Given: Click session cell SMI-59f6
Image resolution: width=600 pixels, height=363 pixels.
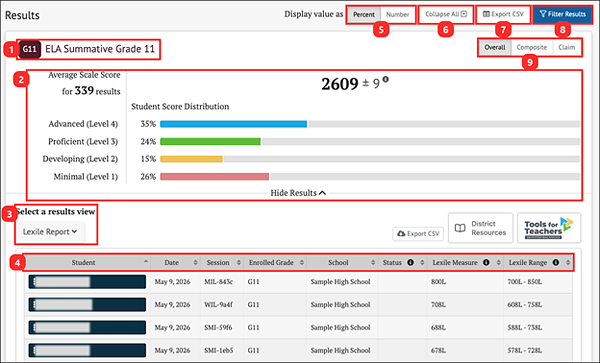Looking at the screenshot, I should tap(218, 327).
